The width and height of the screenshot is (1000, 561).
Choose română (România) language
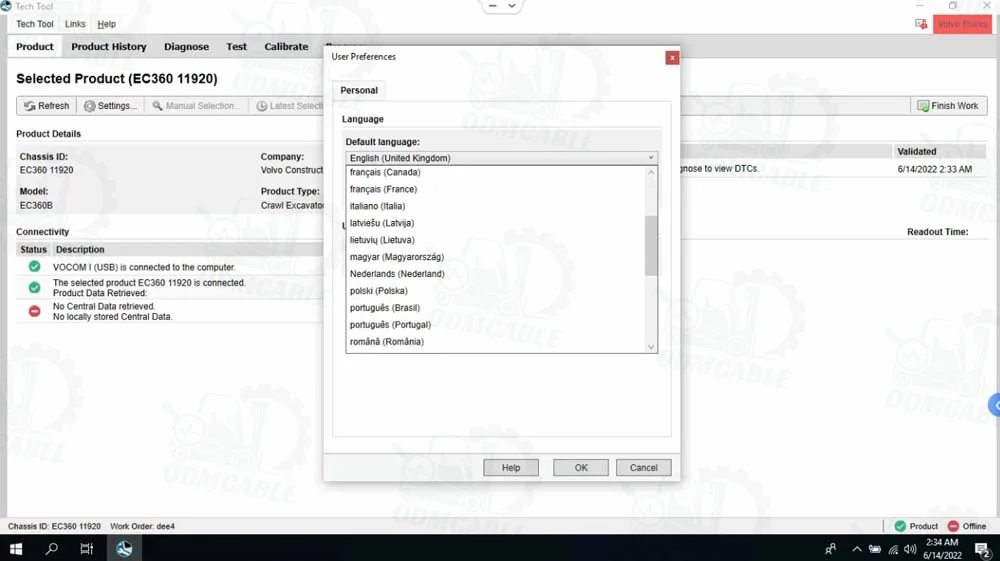(496, 342)
